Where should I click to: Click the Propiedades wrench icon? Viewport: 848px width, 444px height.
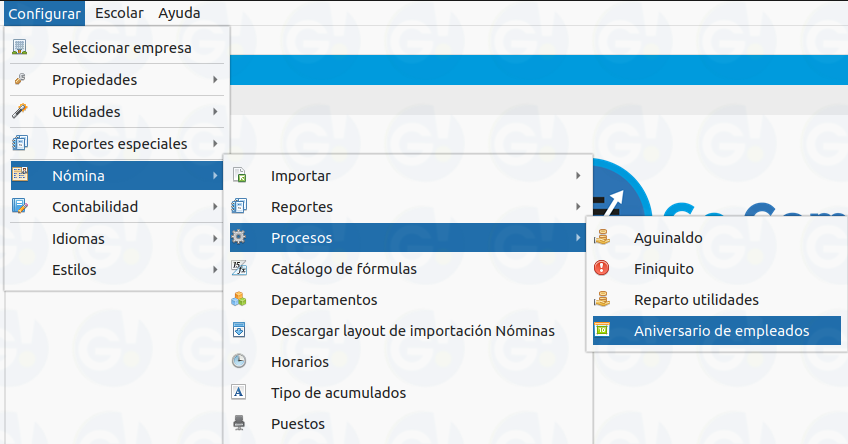(x=20, y=79)
